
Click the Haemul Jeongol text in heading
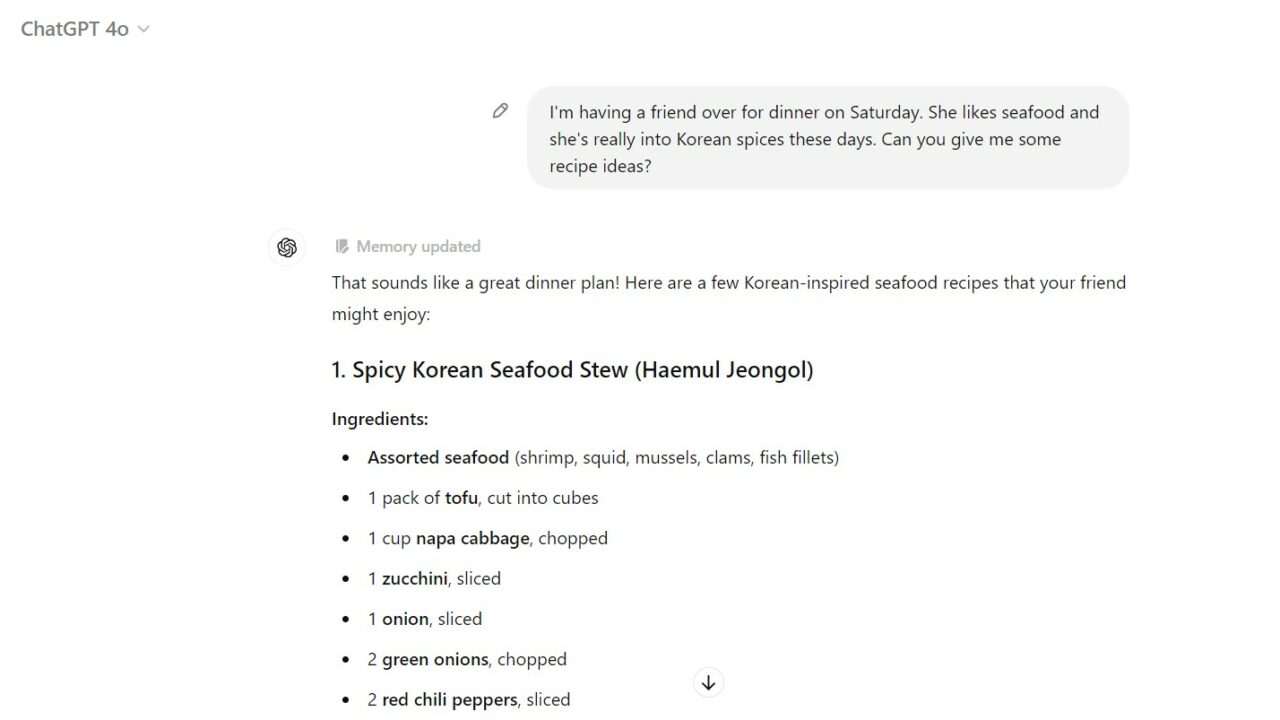tap(726, 370)
